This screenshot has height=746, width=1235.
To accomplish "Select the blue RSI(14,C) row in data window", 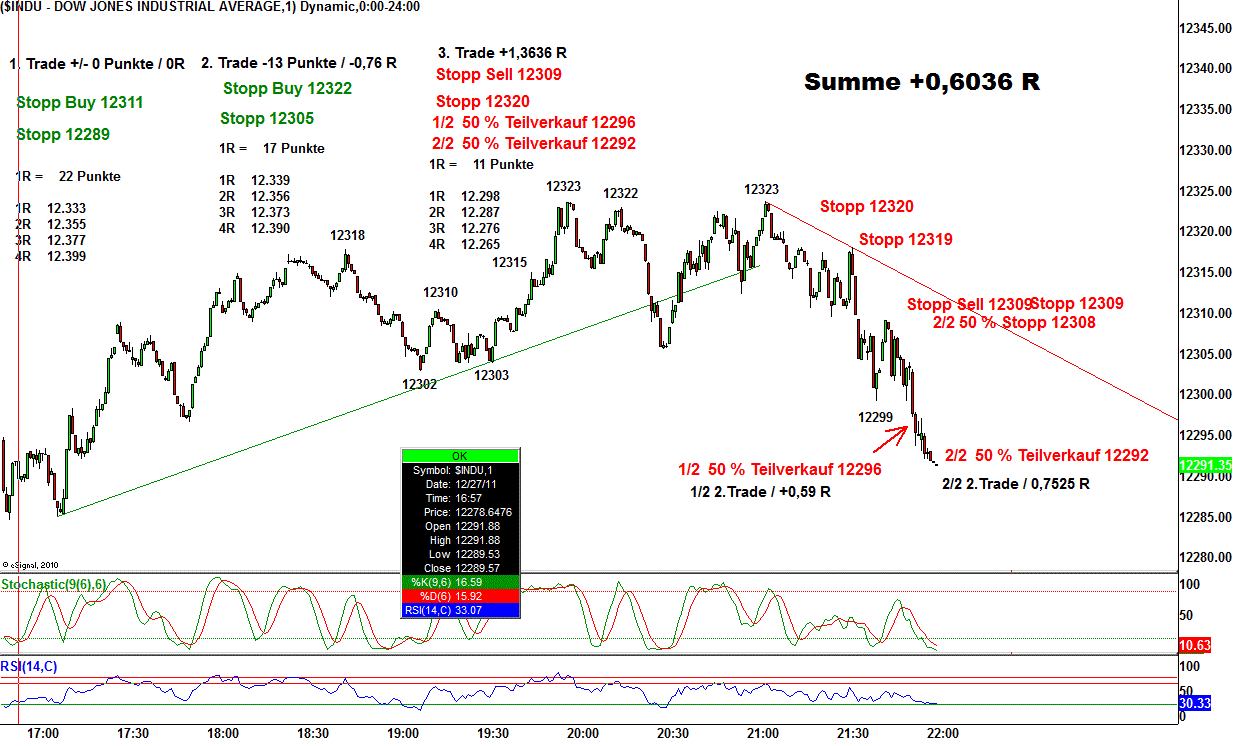I will point(460,608).
